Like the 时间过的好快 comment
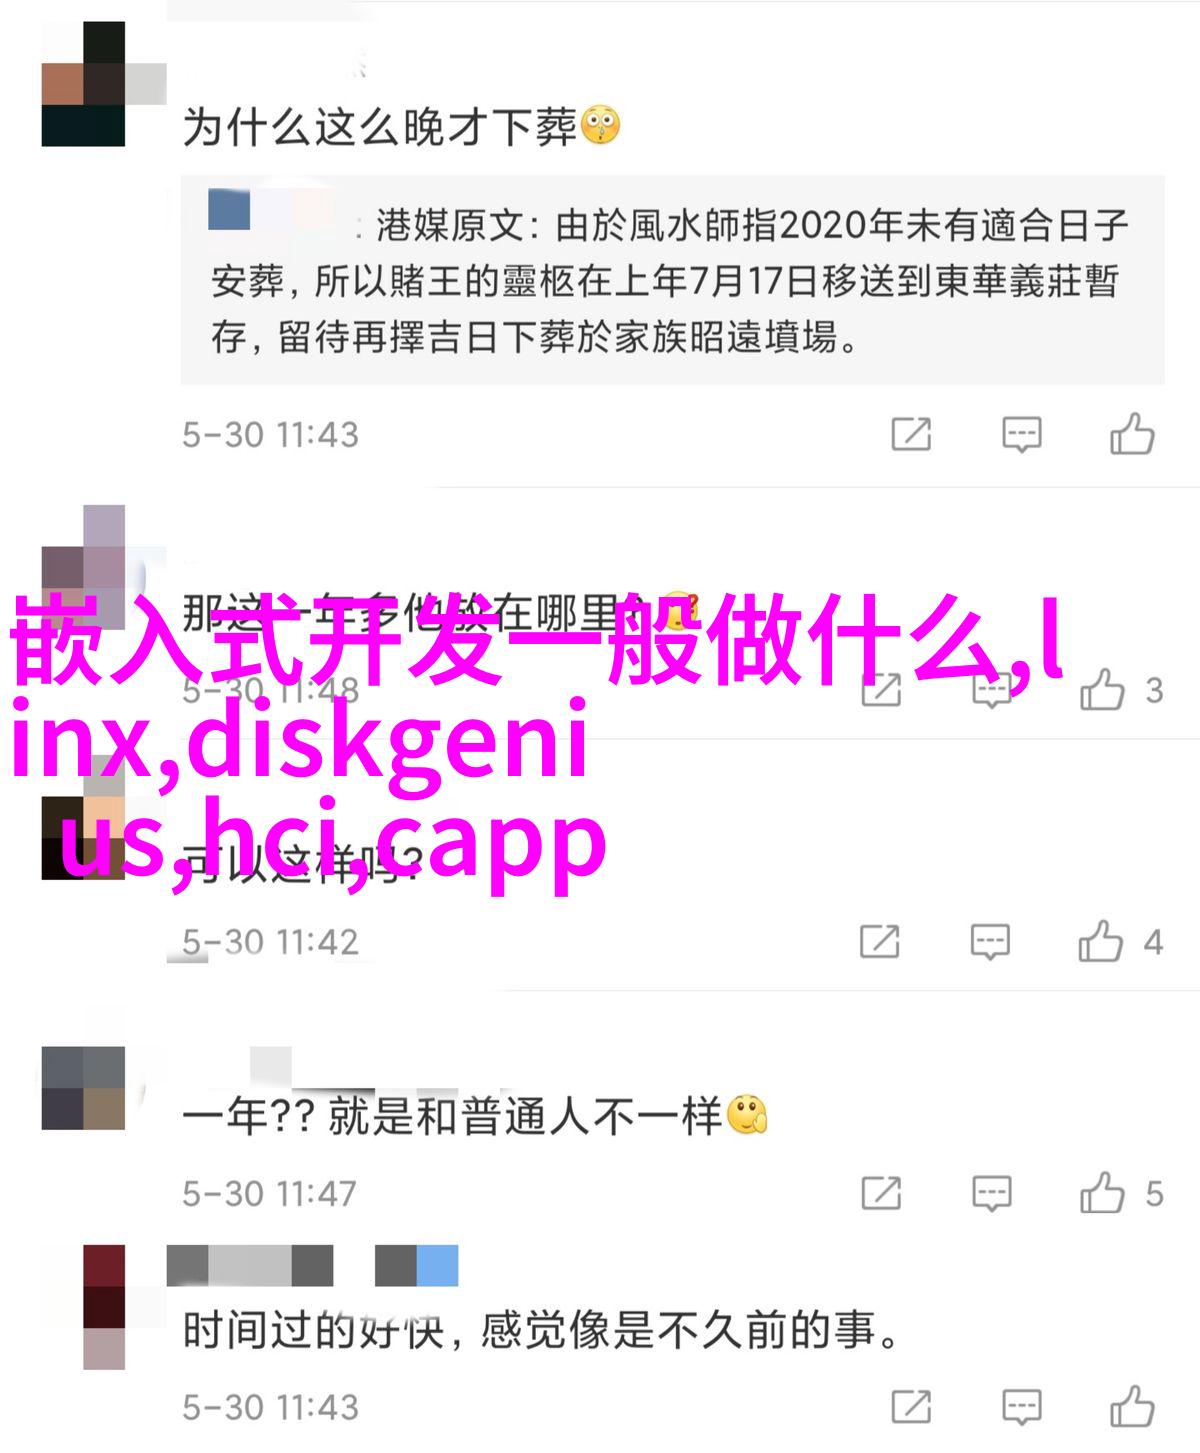The height and width of the screenshot is (1453, 1200). click(x=1132, y=1407)
